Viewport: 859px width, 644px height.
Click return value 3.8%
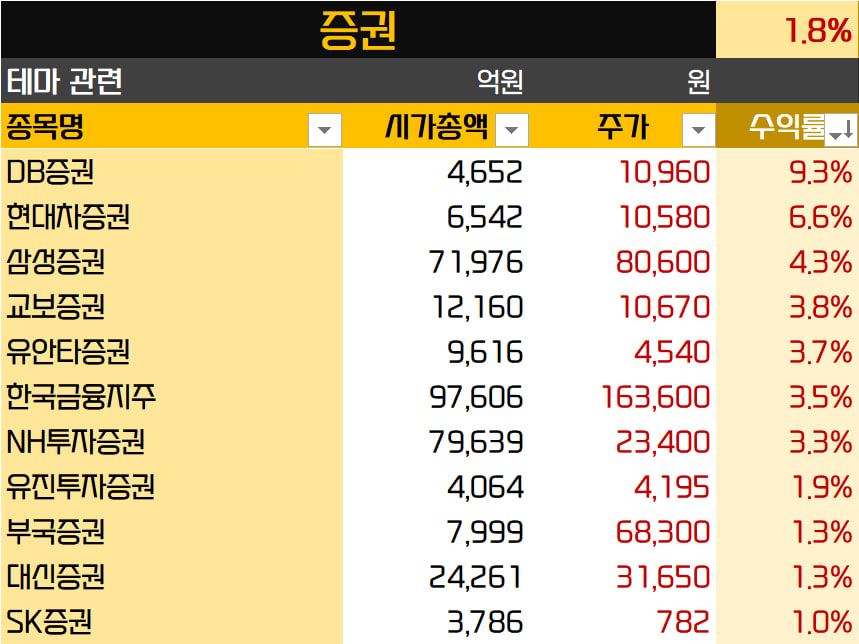pos(820,307)
